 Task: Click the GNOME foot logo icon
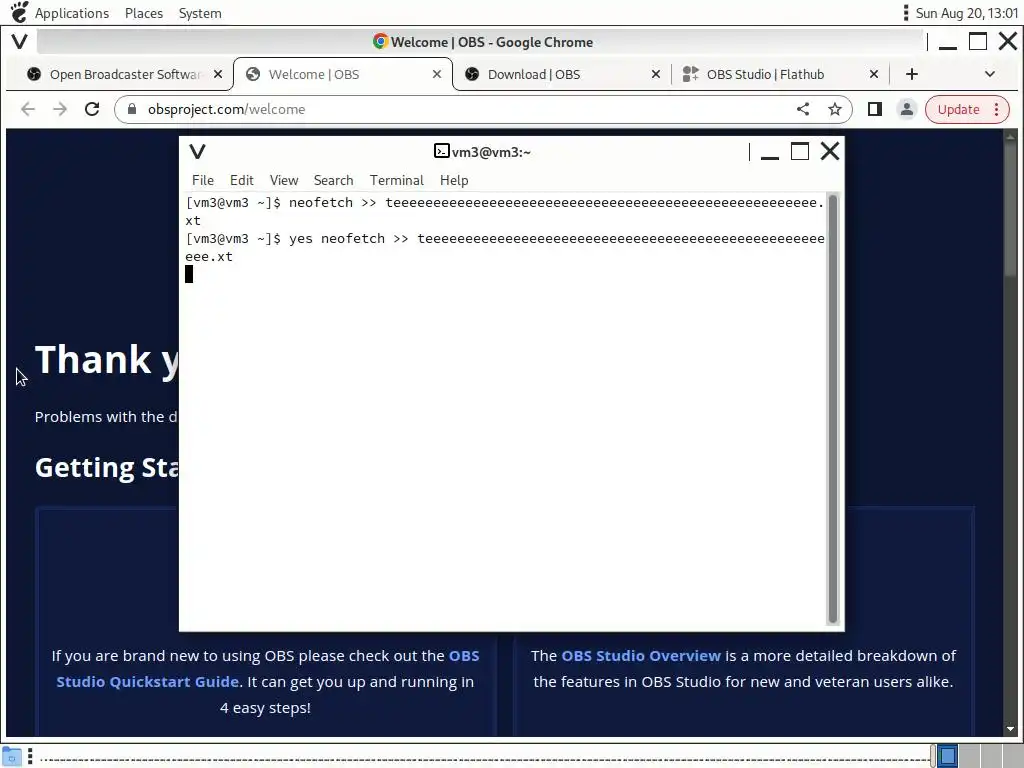click(x=19, y=12)
